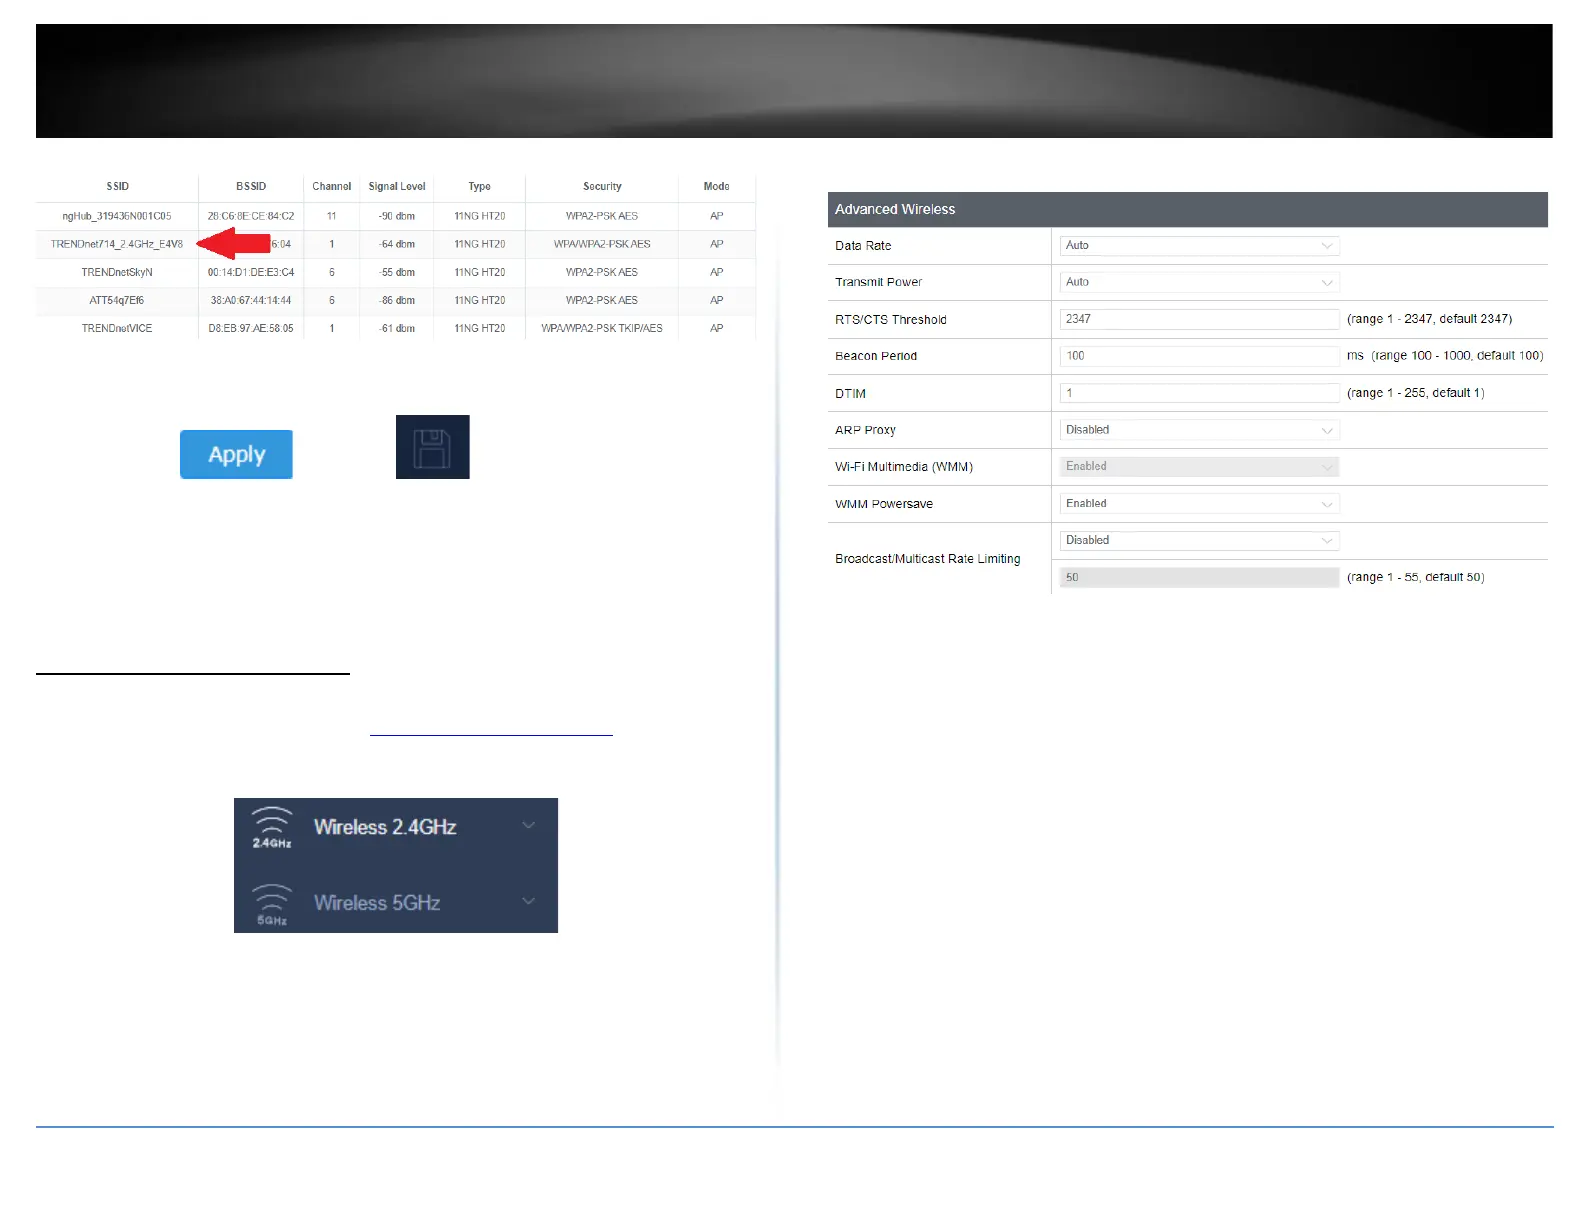
Task: Click the -55 dbm signal level cell
Action: point(397,272)
